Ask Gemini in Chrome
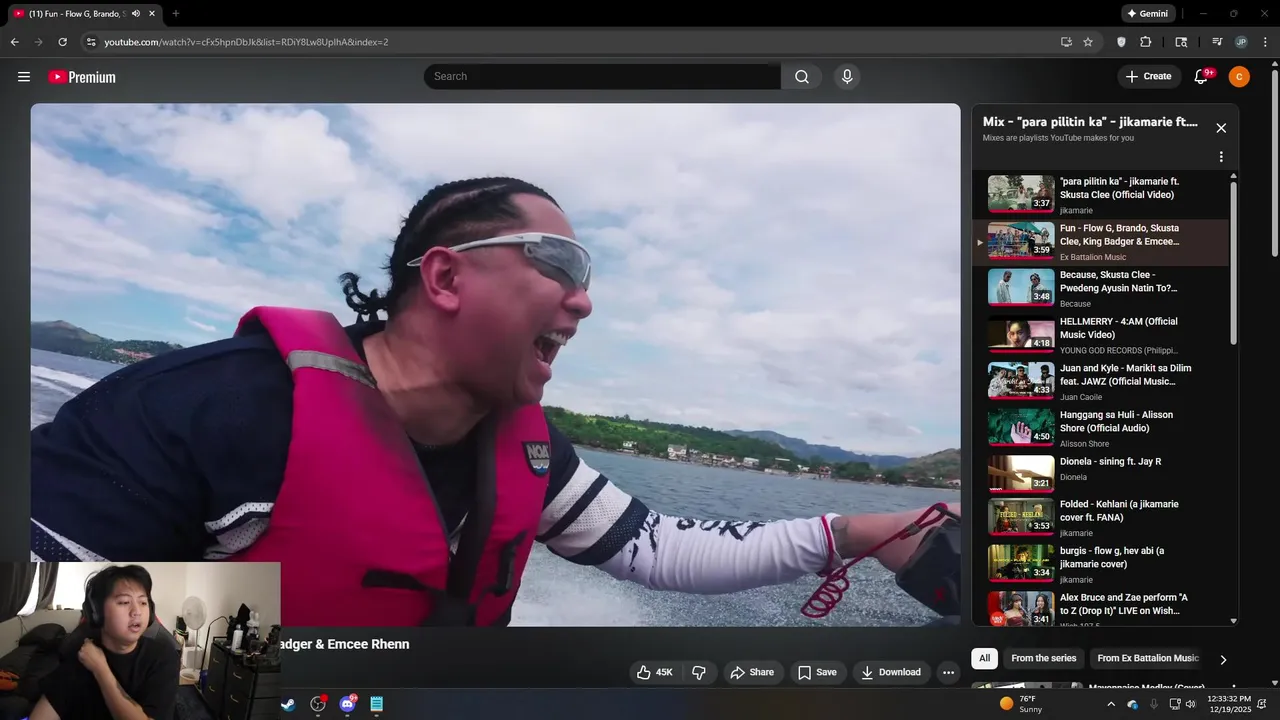Image resolution: width=1280 pixels, height=720 pixels. click(x=1147, y=14)
